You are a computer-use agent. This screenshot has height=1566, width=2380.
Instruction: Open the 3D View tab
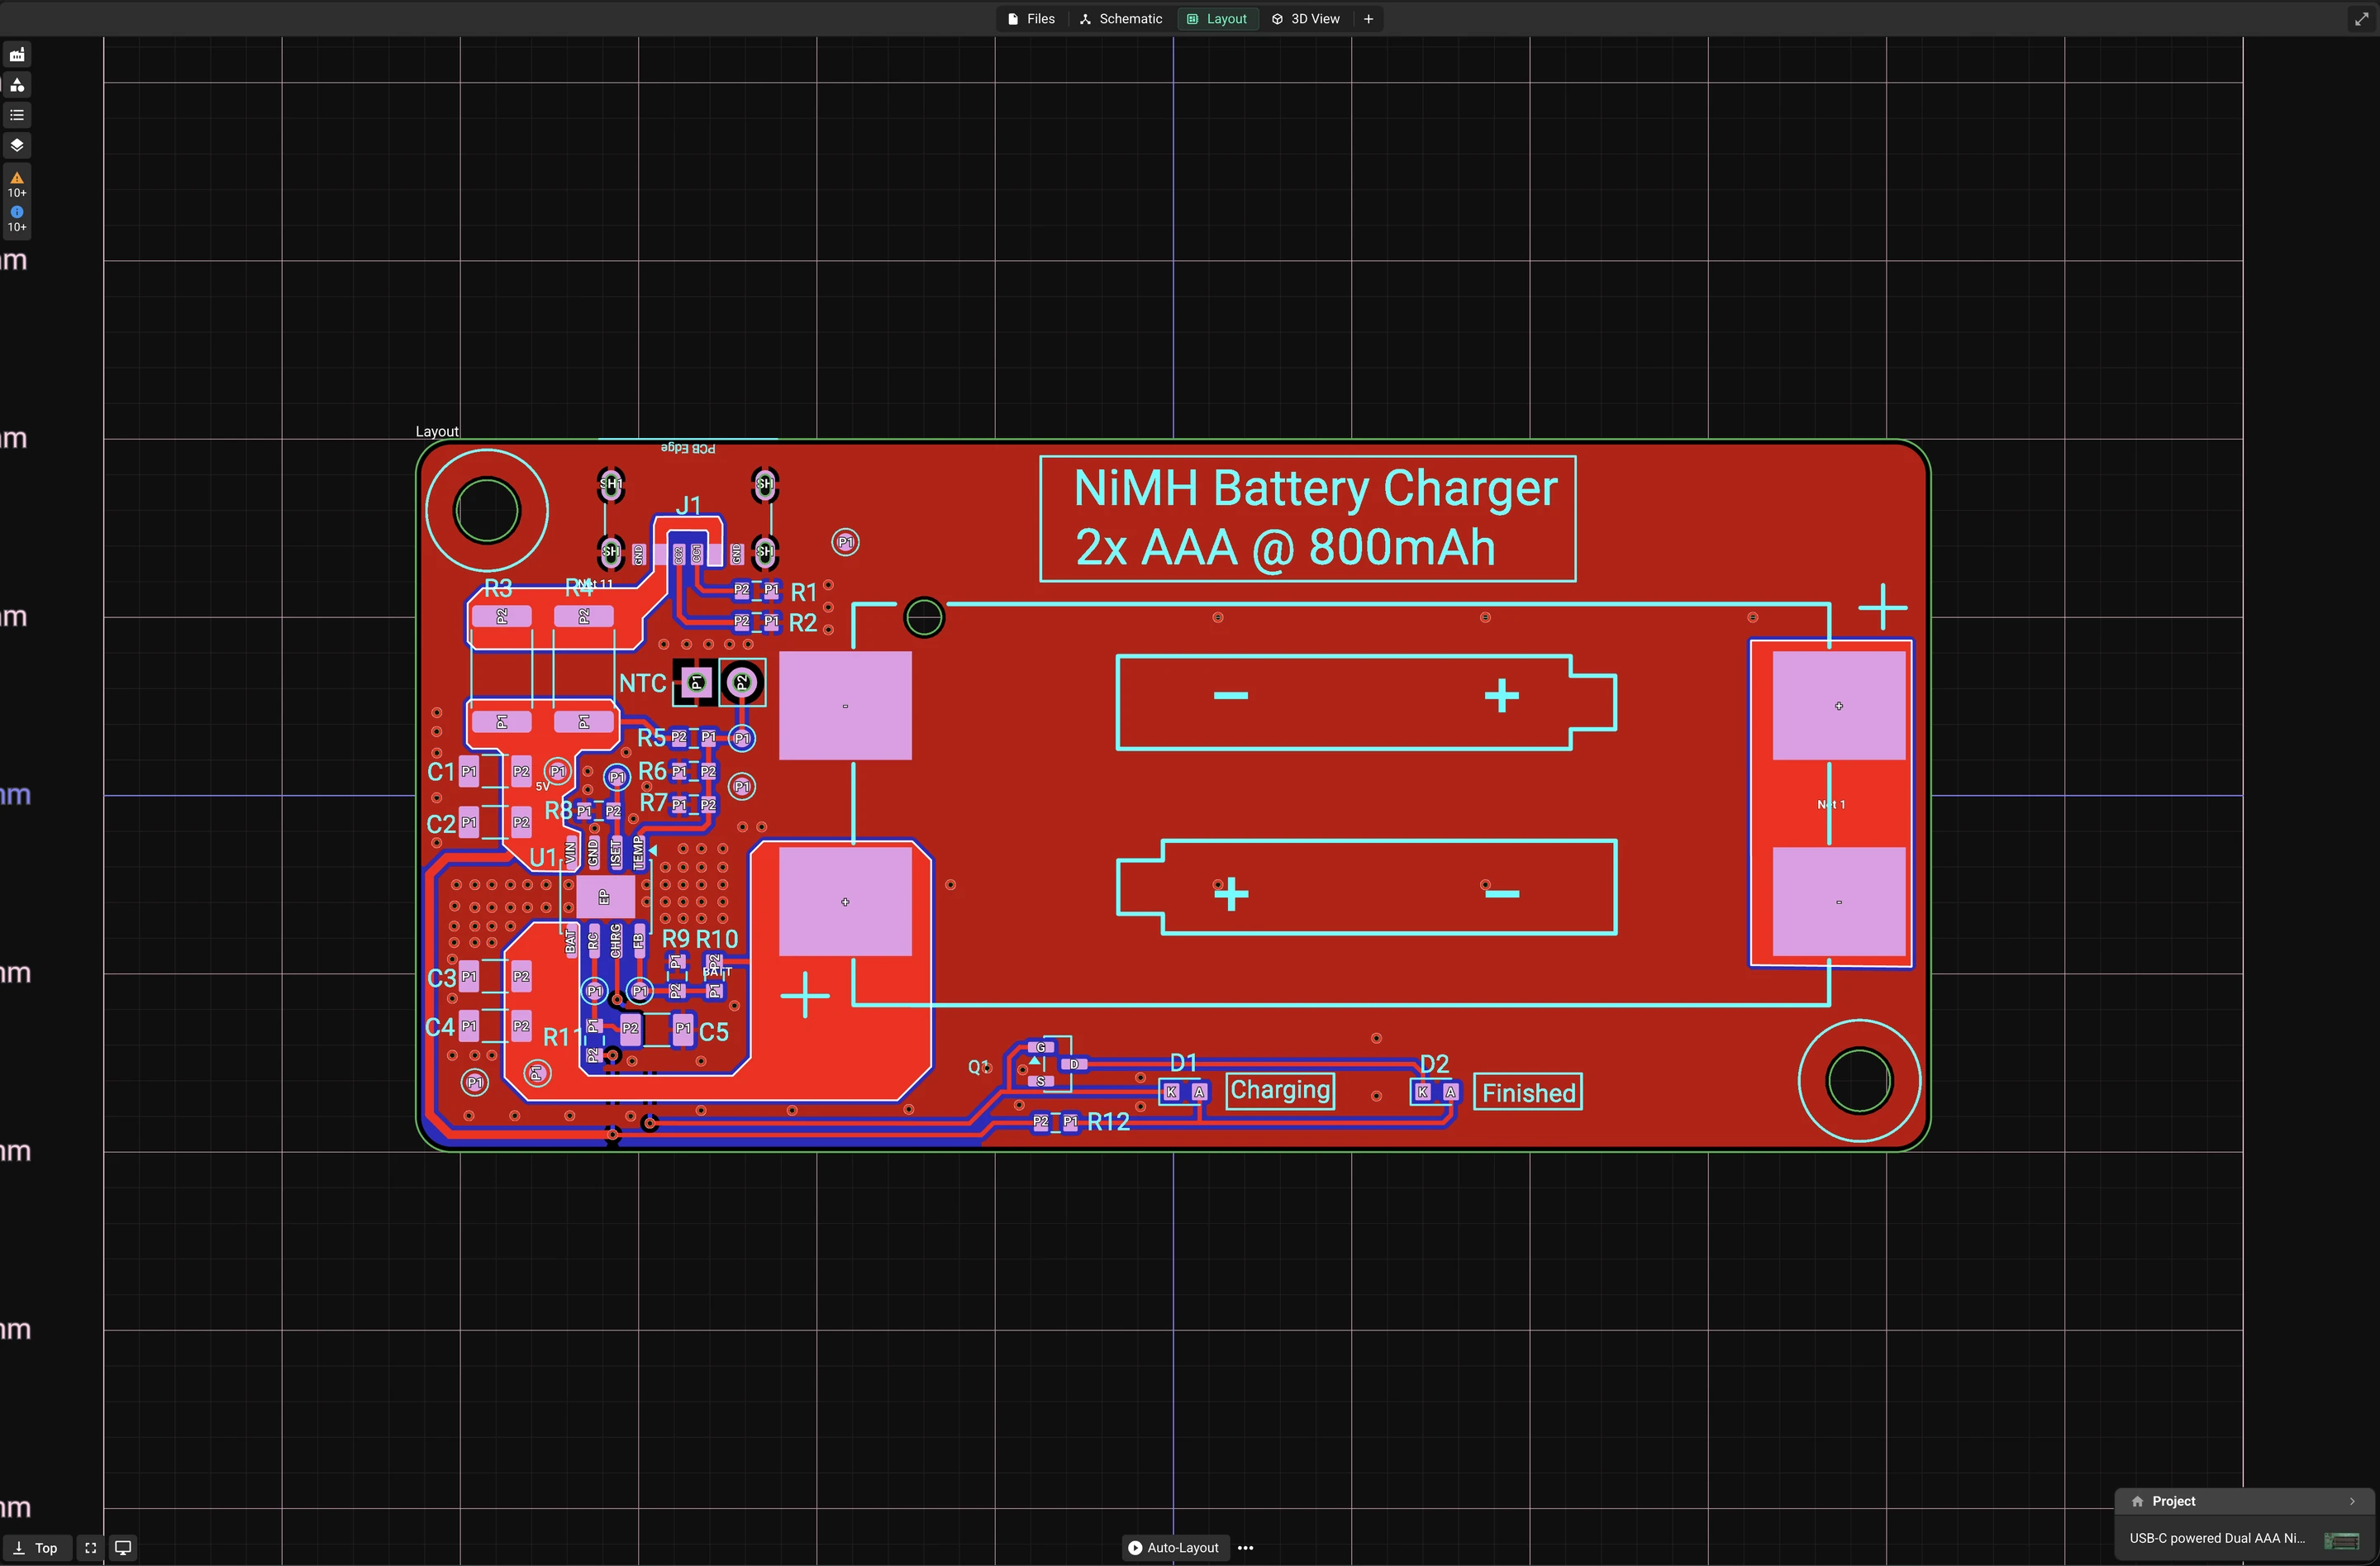coord(1306,19)
